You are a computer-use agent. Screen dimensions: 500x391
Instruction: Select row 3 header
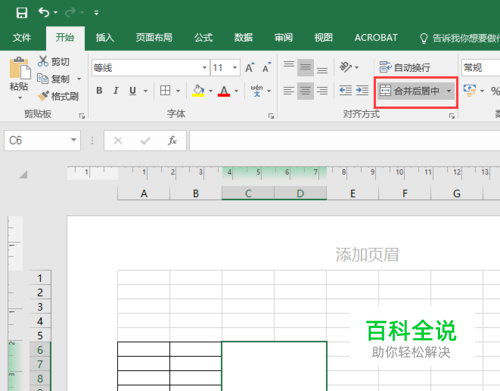click(40, 307)
